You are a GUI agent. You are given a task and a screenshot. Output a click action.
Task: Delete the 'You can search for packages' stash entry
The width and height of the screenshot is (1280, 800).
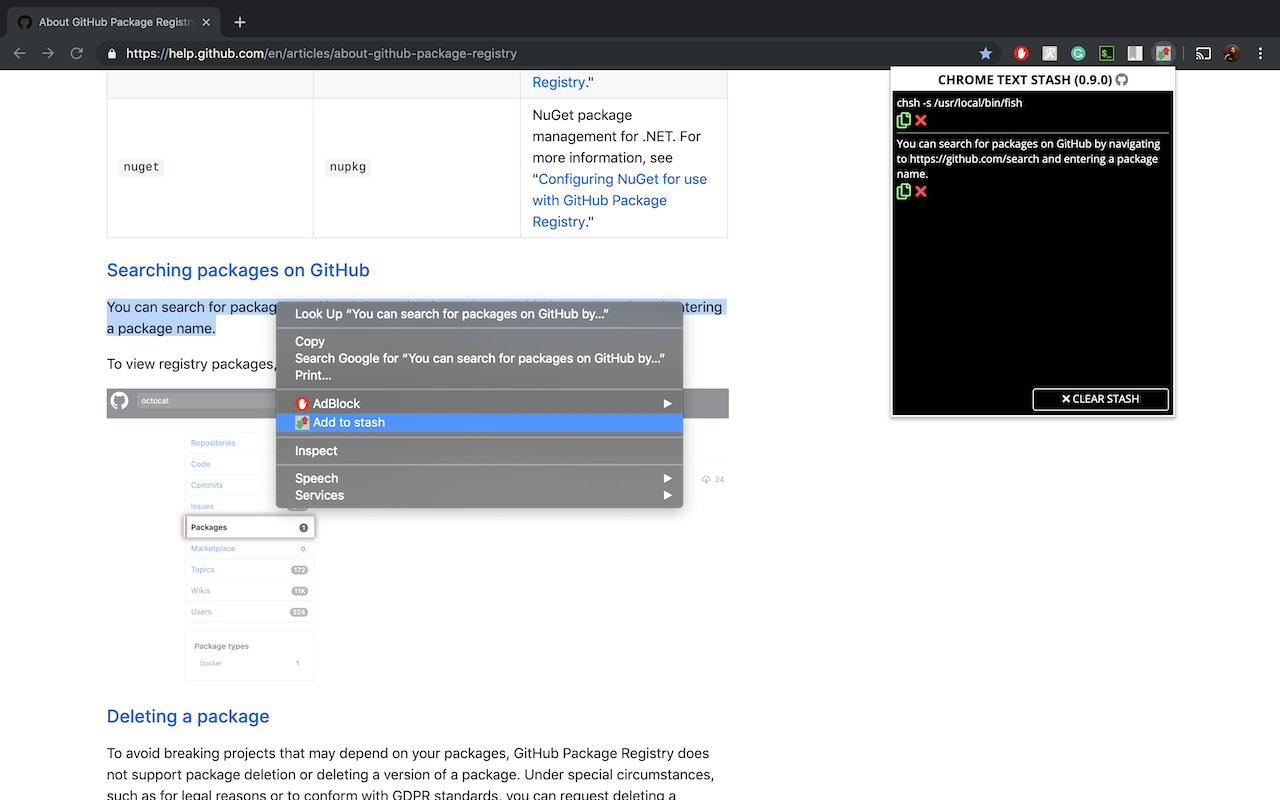pyautogui.click(x=921, y=191)
